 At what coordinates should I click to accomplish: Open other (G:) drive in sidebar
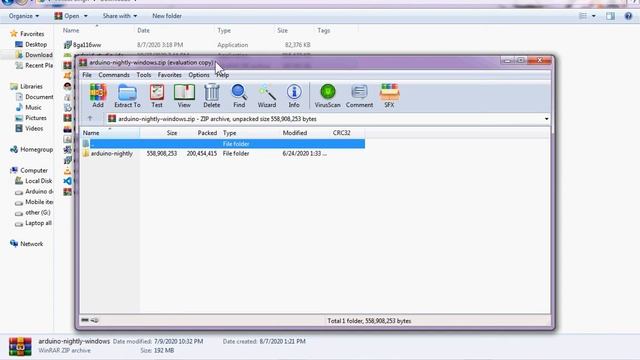(33, 213)
